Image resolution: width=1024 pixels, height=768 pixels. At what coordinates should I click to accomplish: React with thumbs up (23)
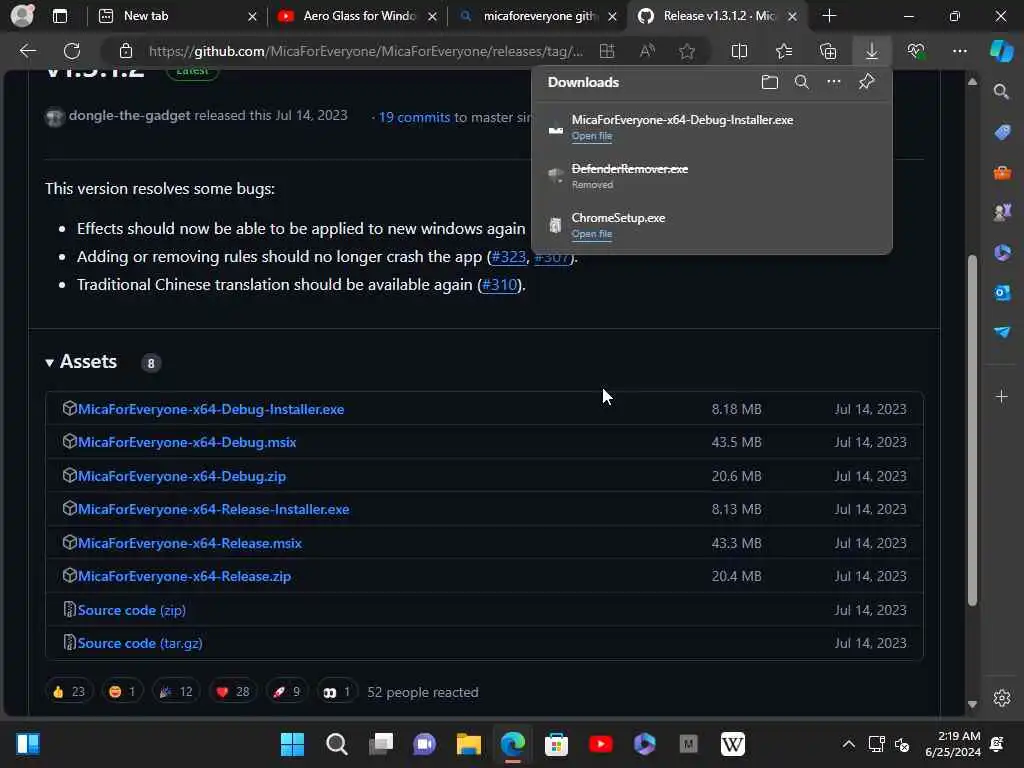(69, 692)
